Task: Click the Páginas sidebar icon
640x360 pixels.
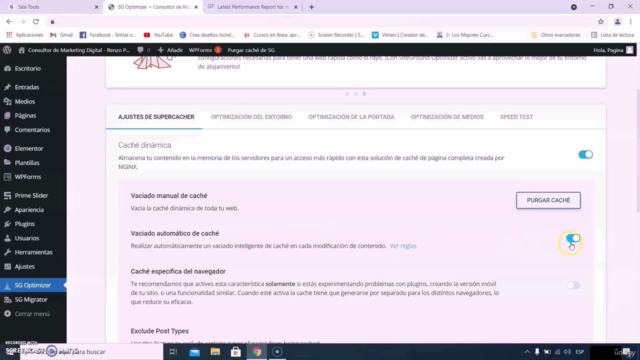Action: point(7,116)
